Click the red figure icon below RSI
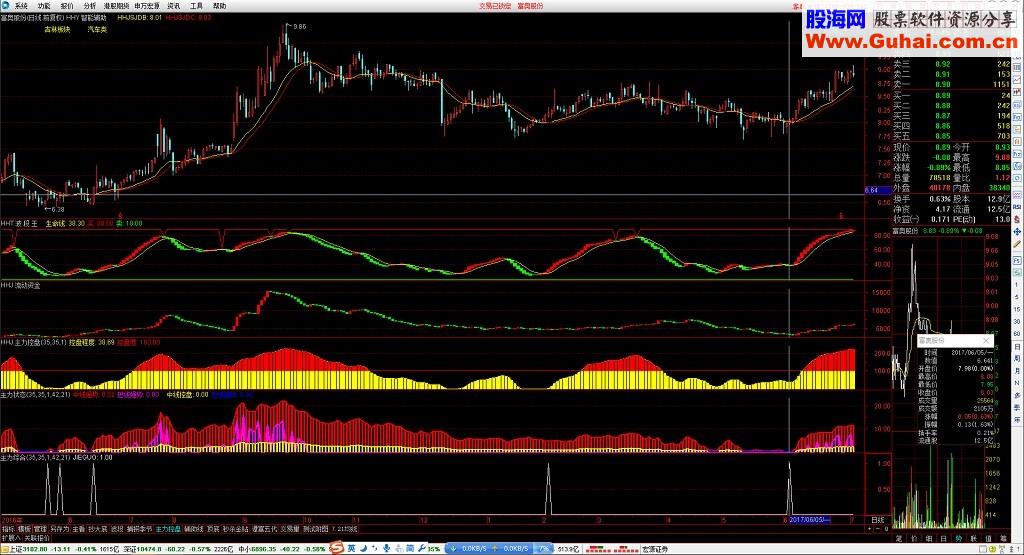Screen dimensions: 1024x555 click(x=1017, y=219)
